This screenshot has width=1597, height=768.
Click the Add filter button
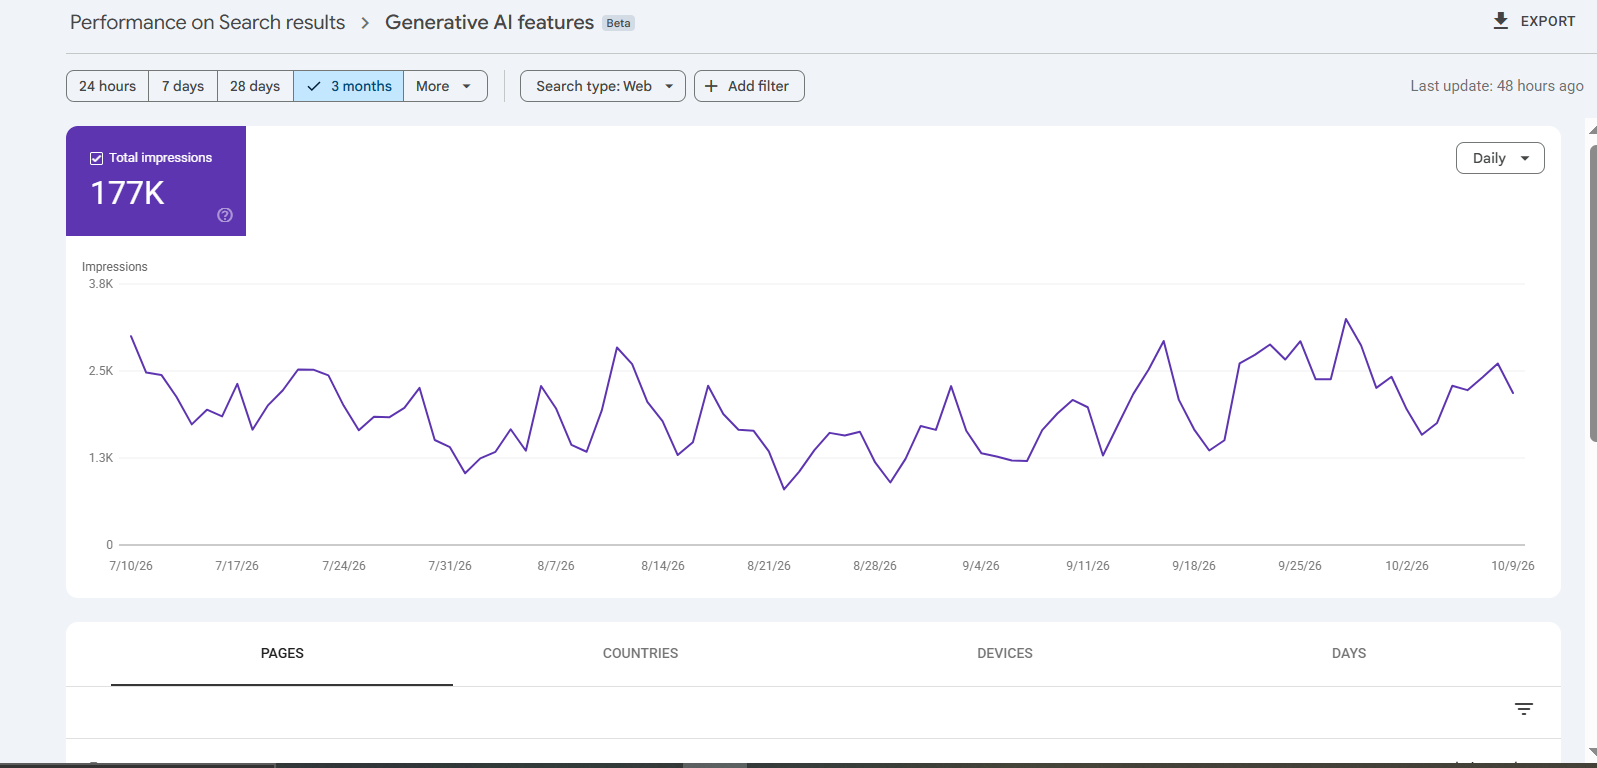tap(749, 86)
